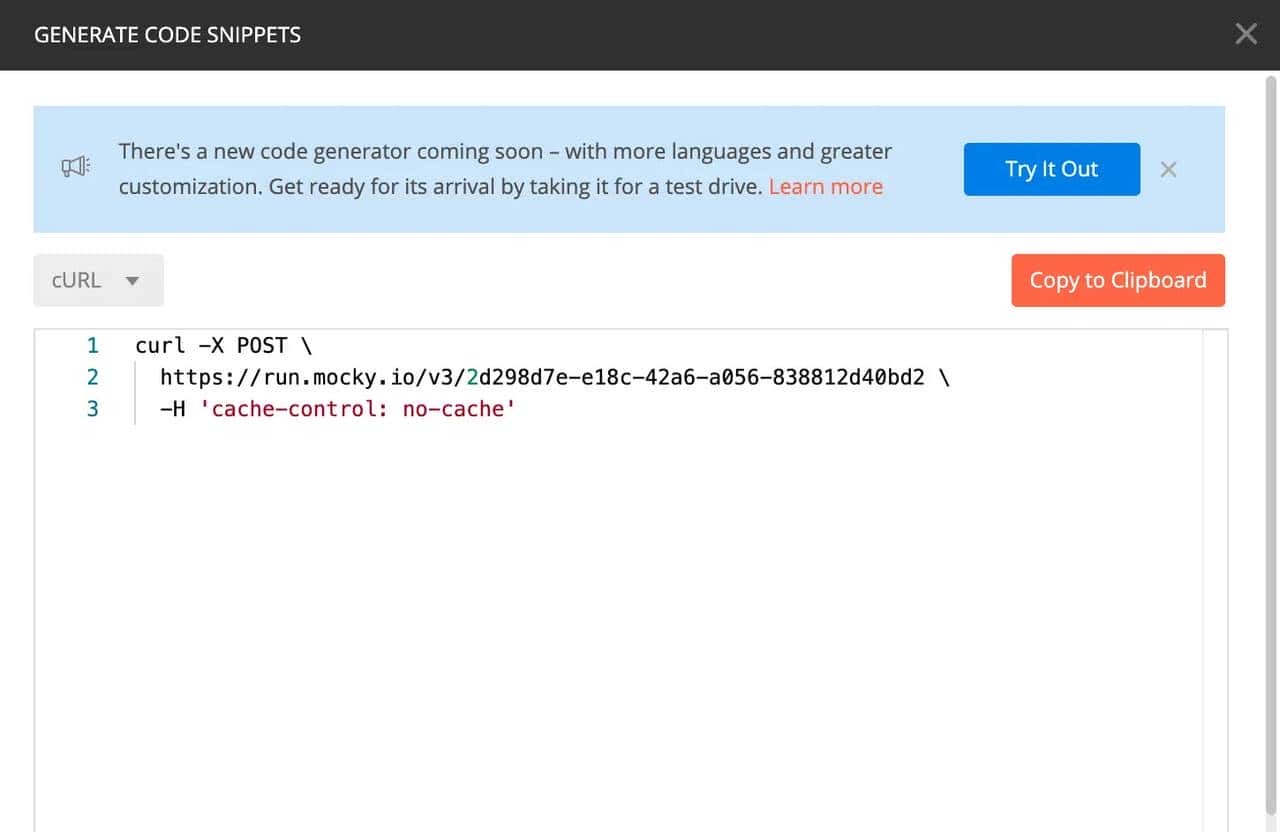Click the megaphone announcement icon
Screen dimensions: 1280x832
pos(76,169)
